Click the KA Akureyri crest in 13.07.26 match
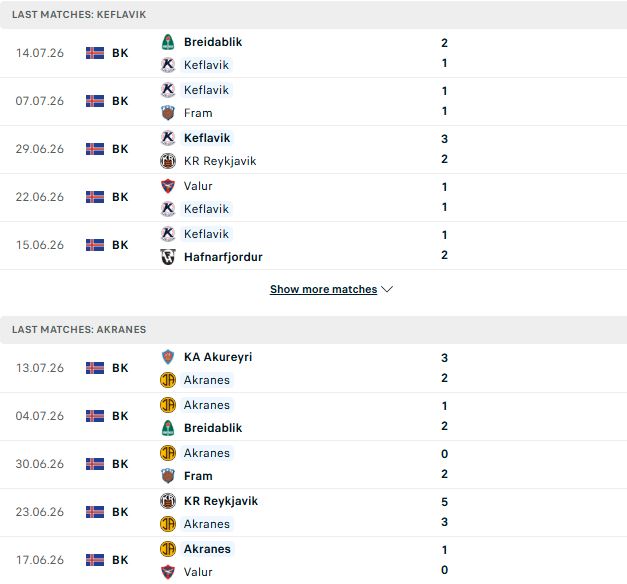 pyautogui.click(x=168, y=357)
